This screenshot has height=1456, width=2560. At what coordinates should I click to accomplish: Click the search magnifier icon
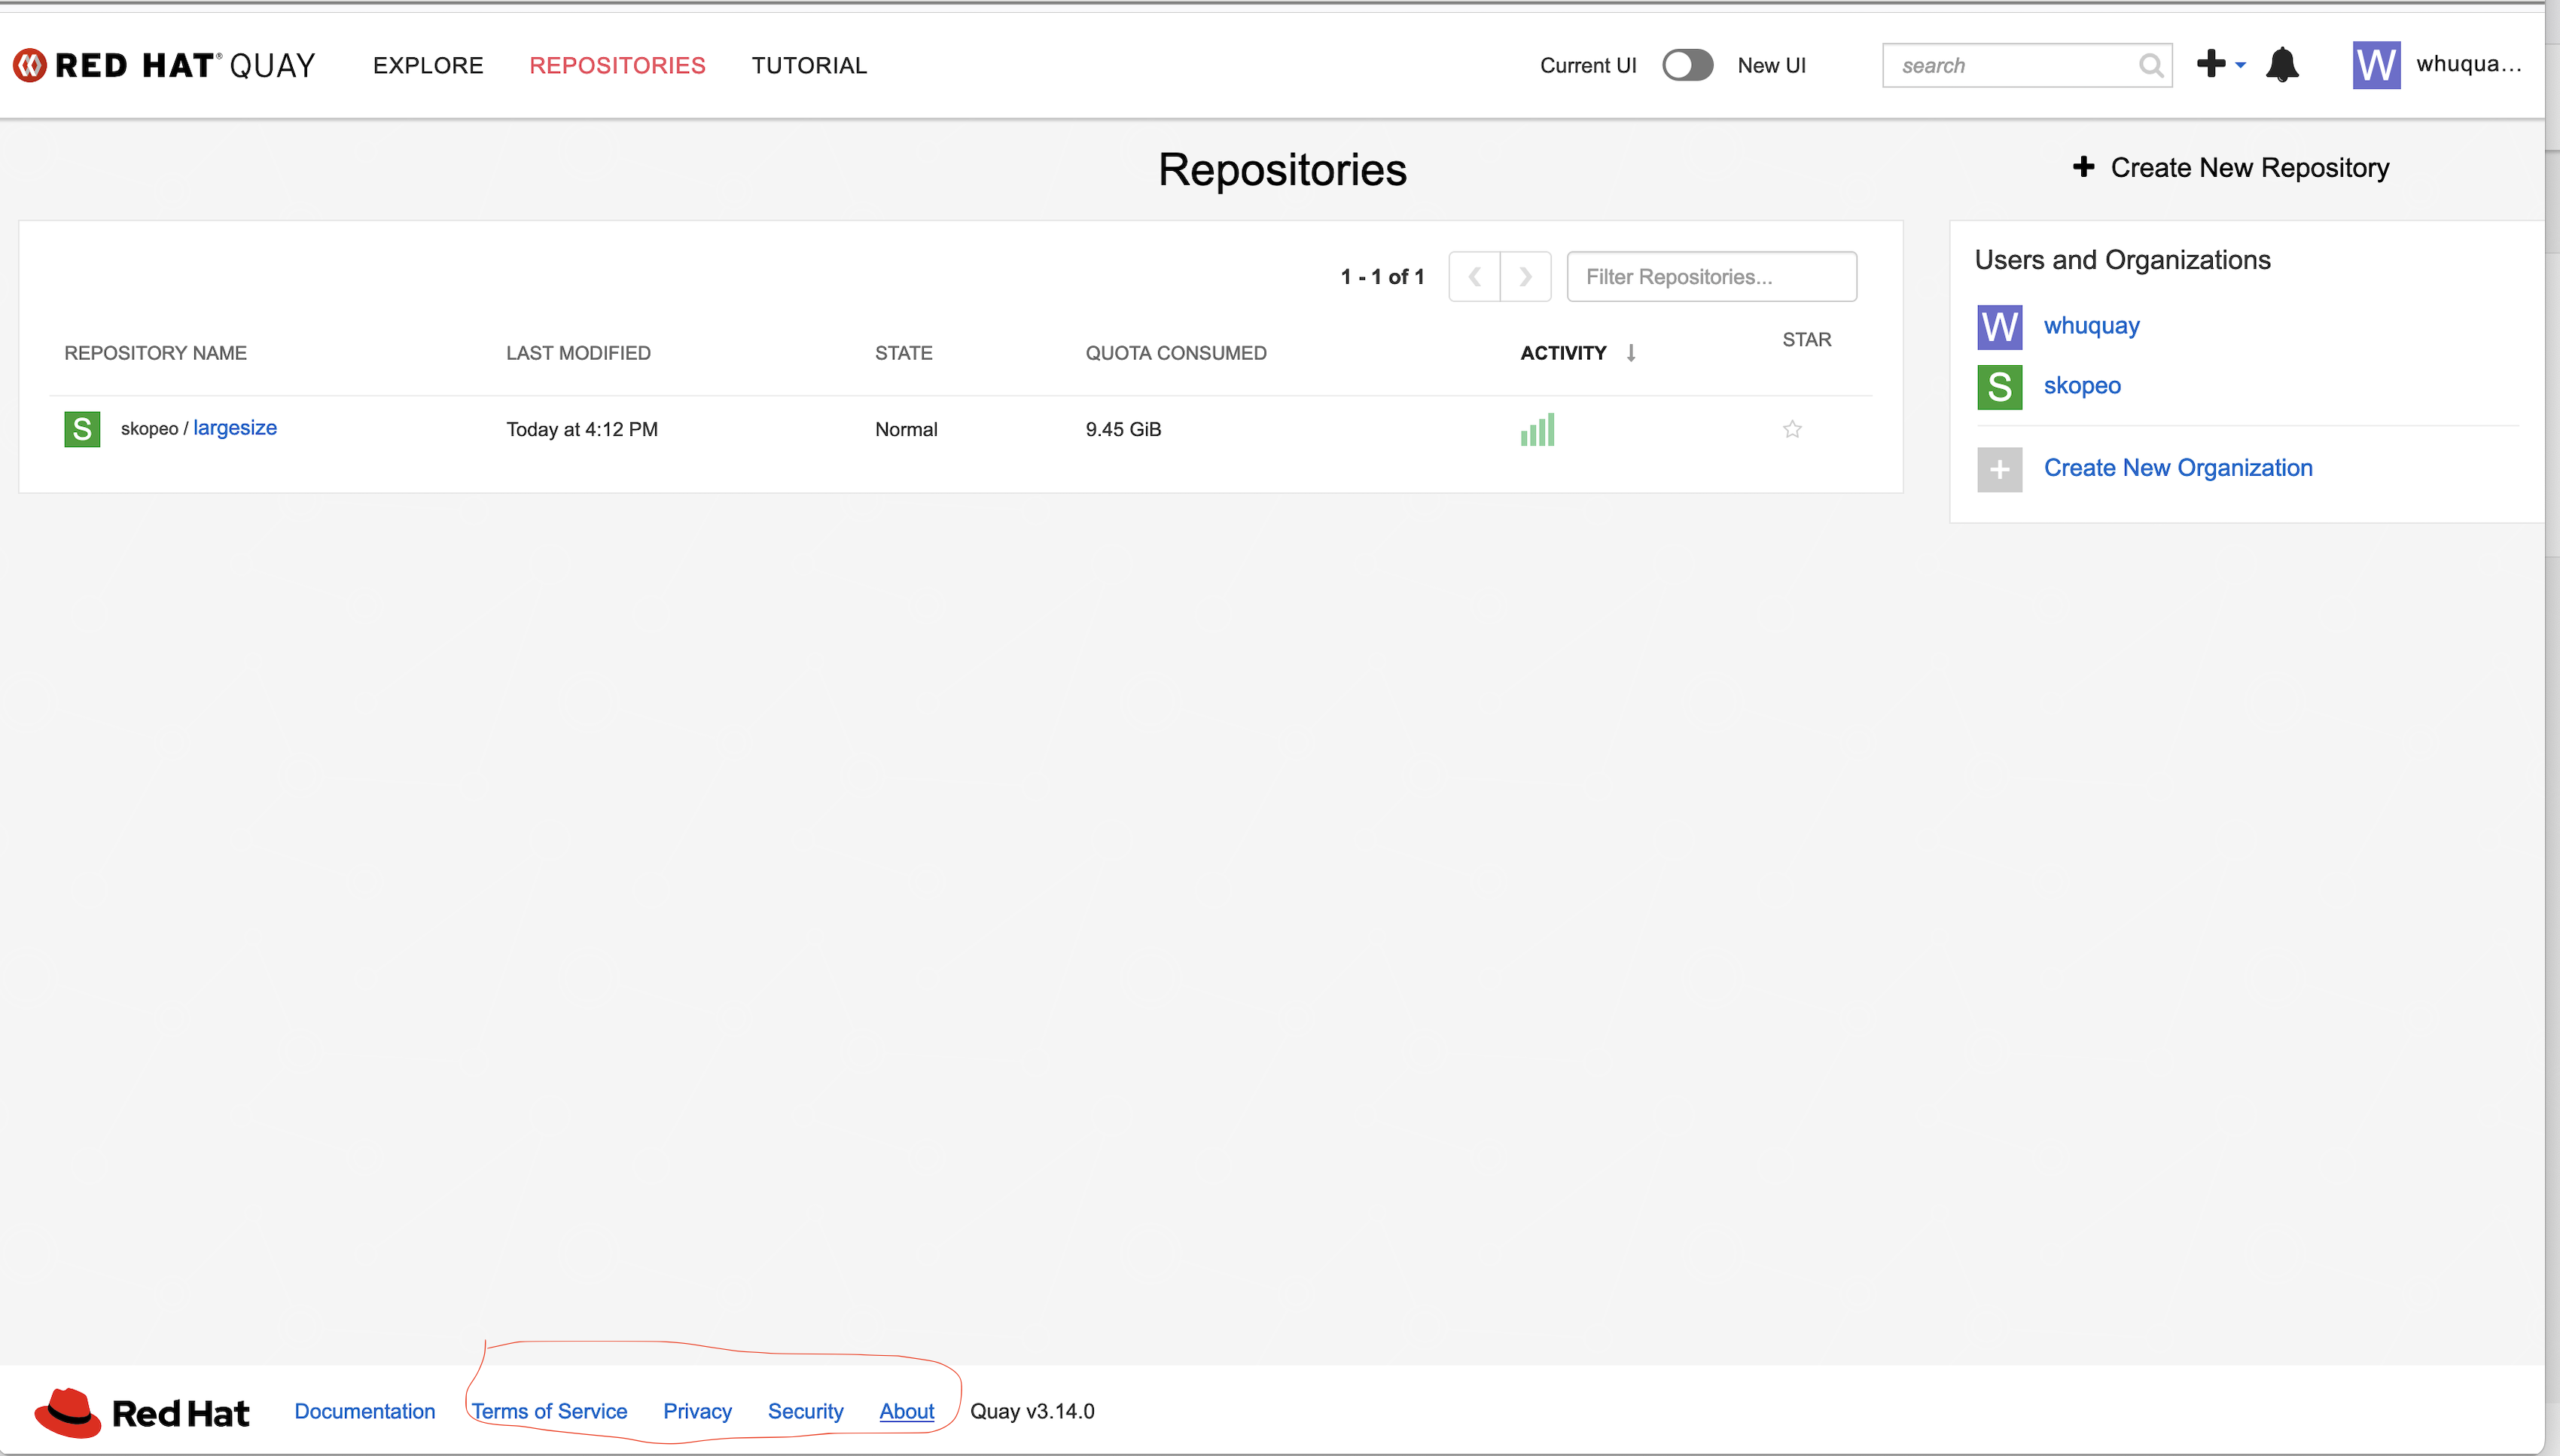[x=2150, y=66]
